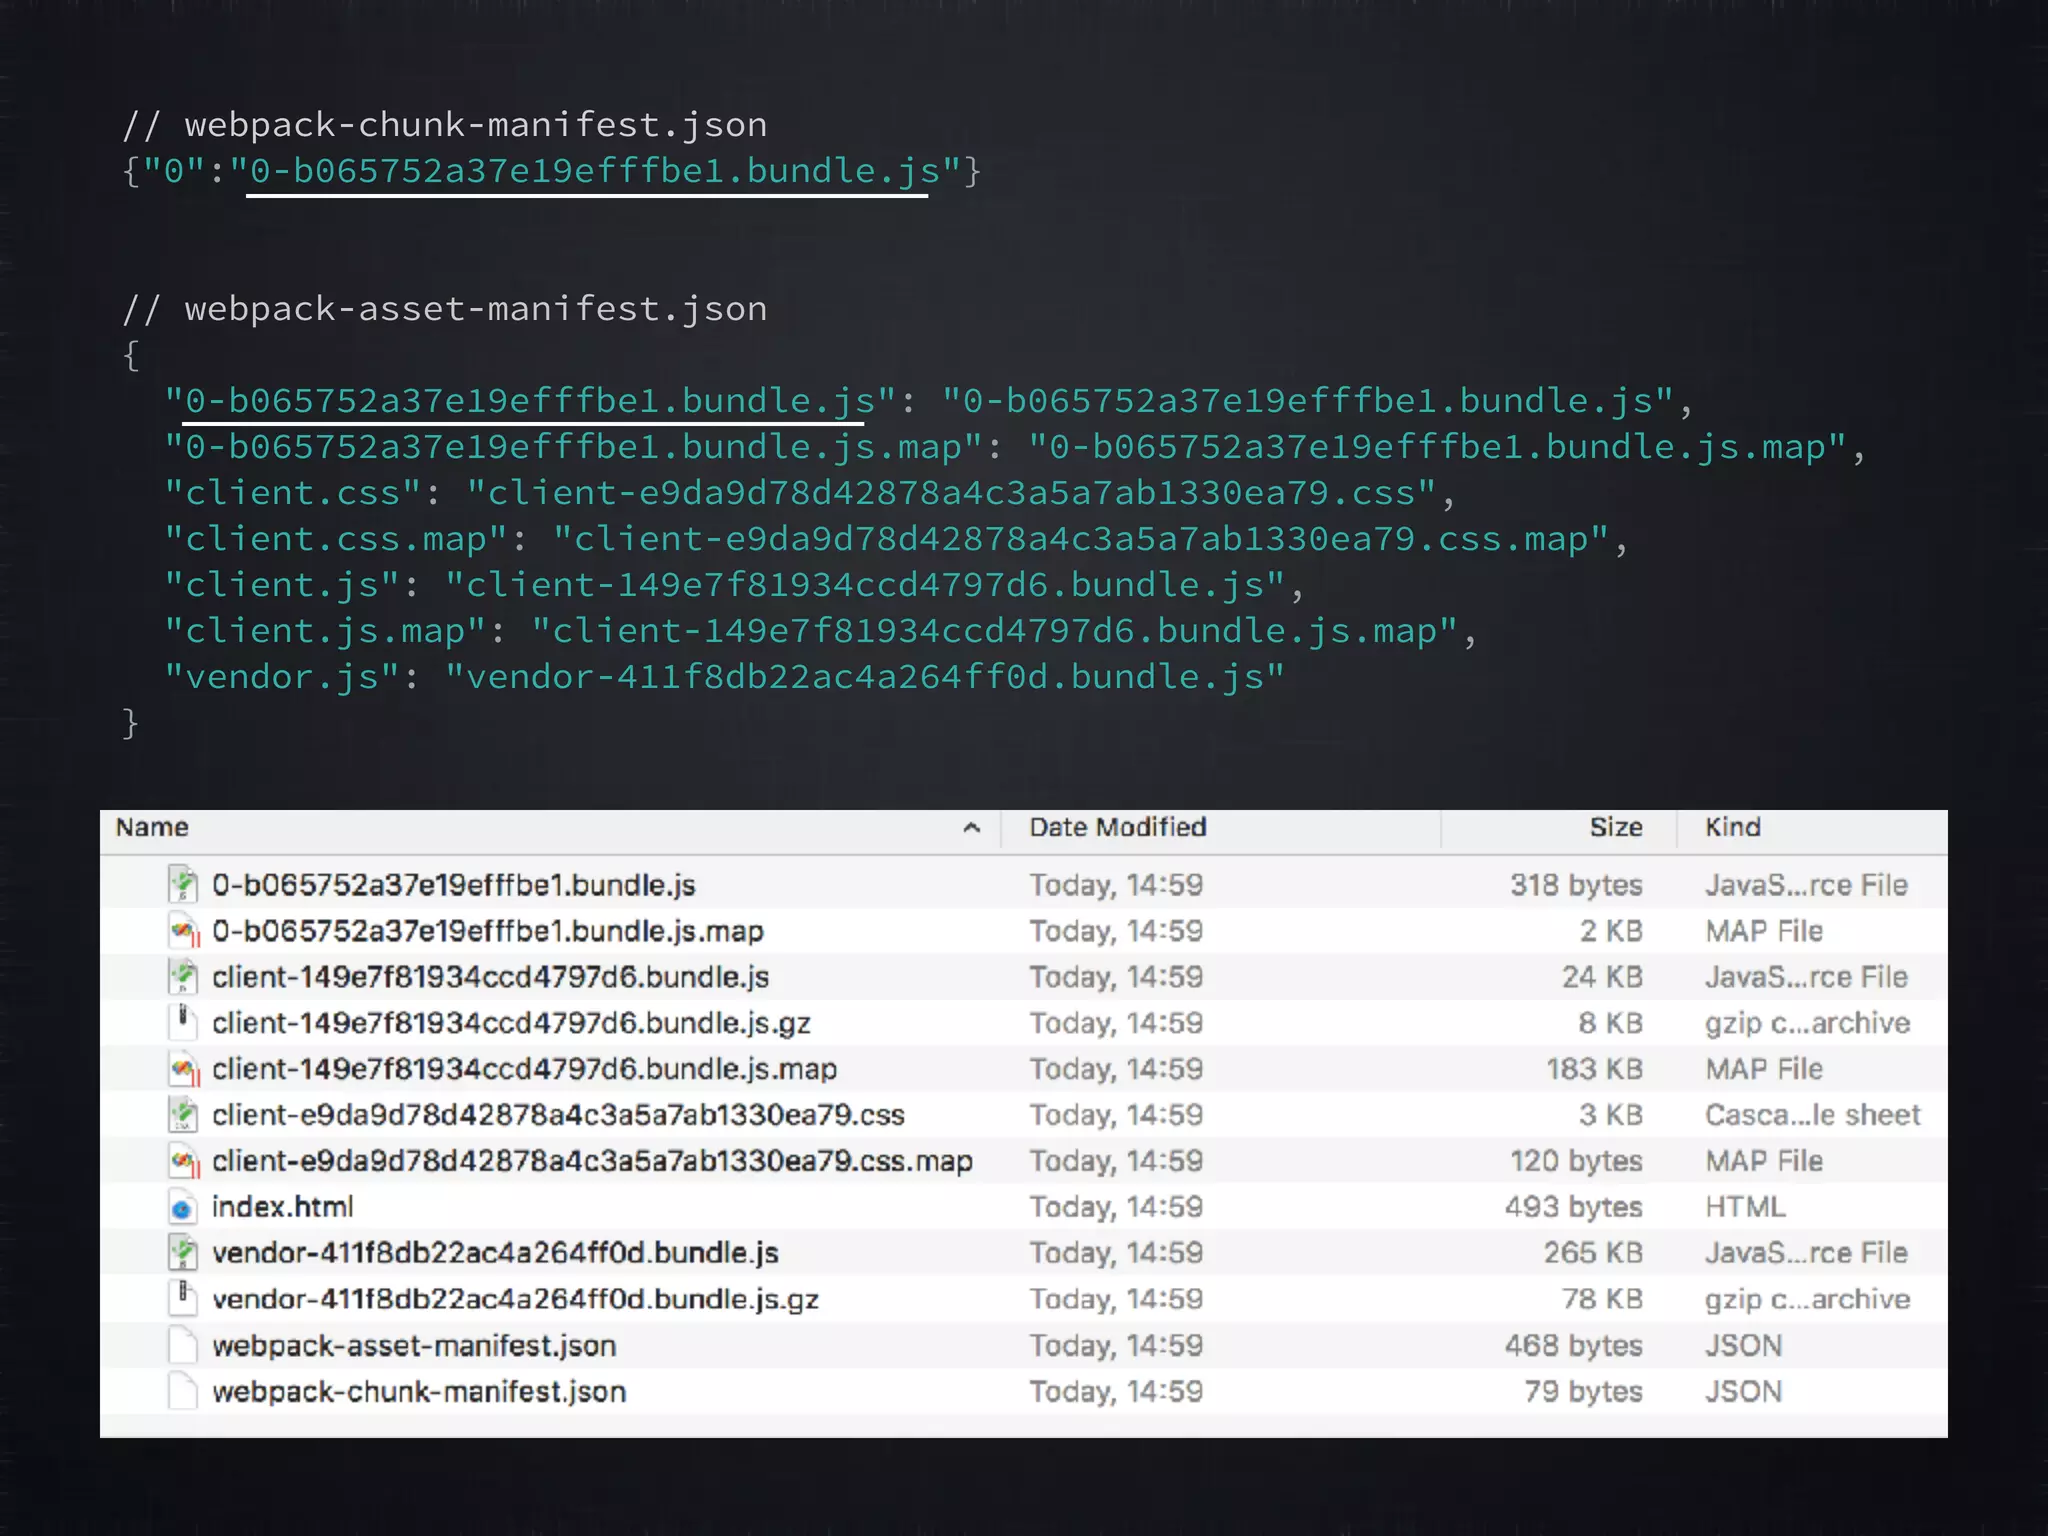Click the client bundle.js.gz archive icon

(182, 1022)
